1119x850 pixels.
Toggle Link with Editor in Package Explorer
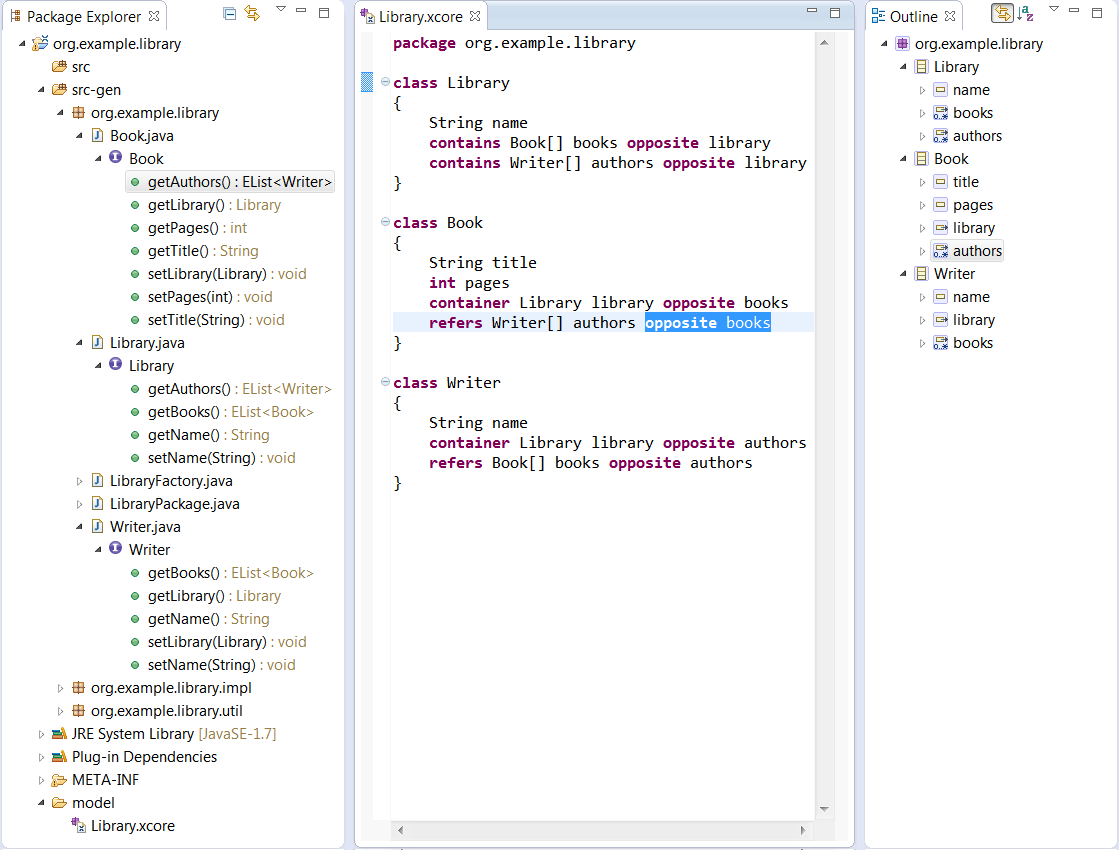252,14
